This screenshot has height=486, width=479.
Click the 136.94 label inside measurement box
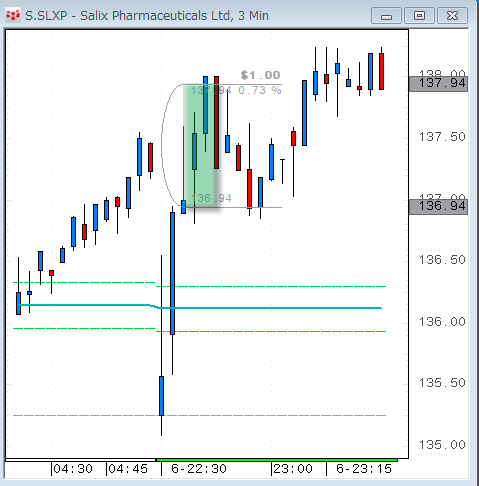tap(211, 199)
